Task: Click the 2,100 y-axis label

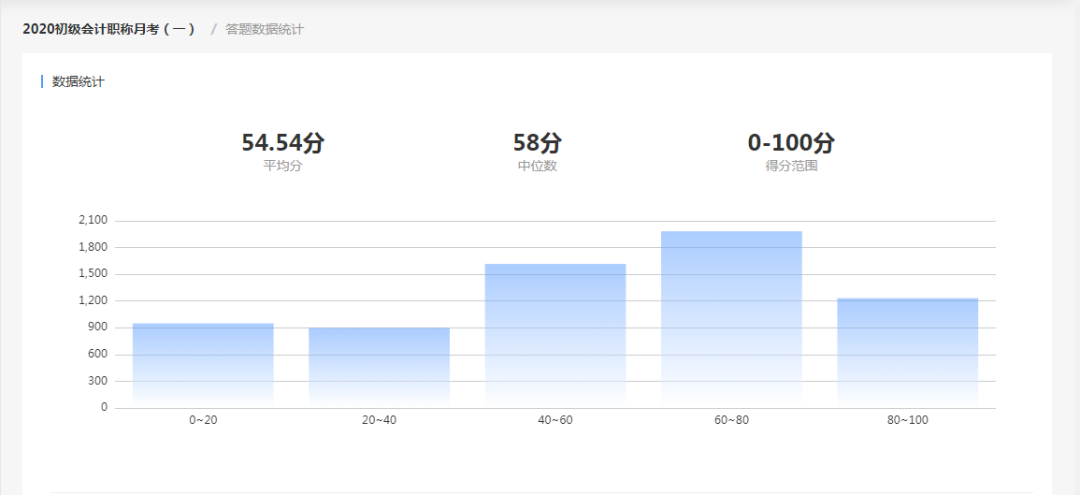Action: (x=94, y=220)
